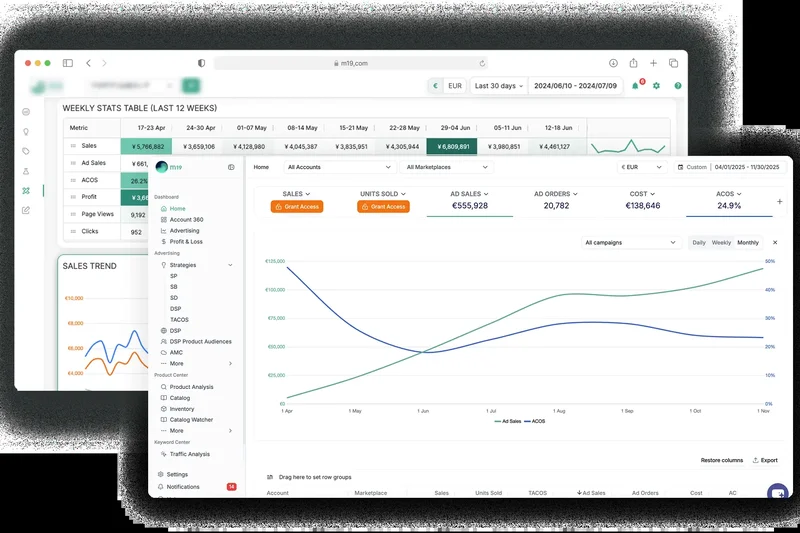800x533 pixels.
Task: Close the chart with X icon
Action: (775, 243)
